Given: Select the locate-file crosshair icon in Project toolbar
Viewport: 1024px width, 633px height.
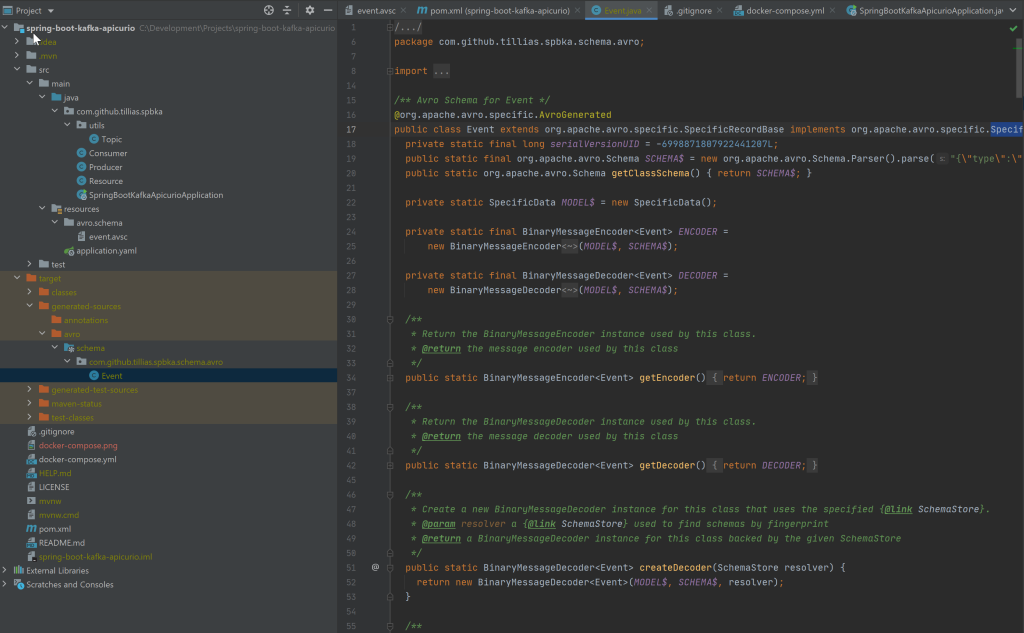Looking at the screenshot, I should click(x=268, y=9).
